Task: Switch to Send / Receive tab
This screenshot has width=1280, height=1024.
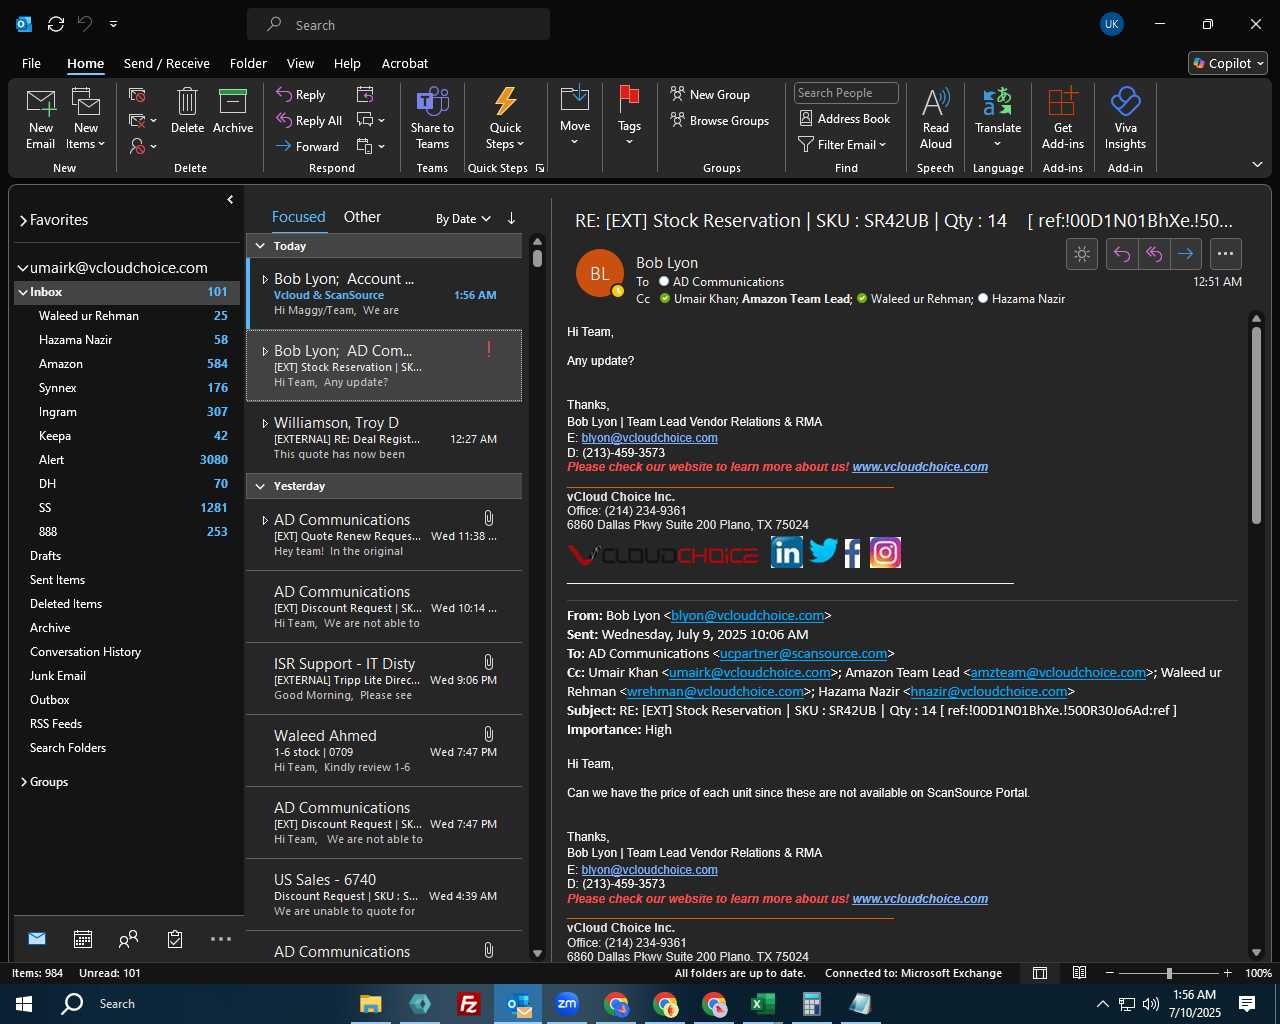Action: 167,63
